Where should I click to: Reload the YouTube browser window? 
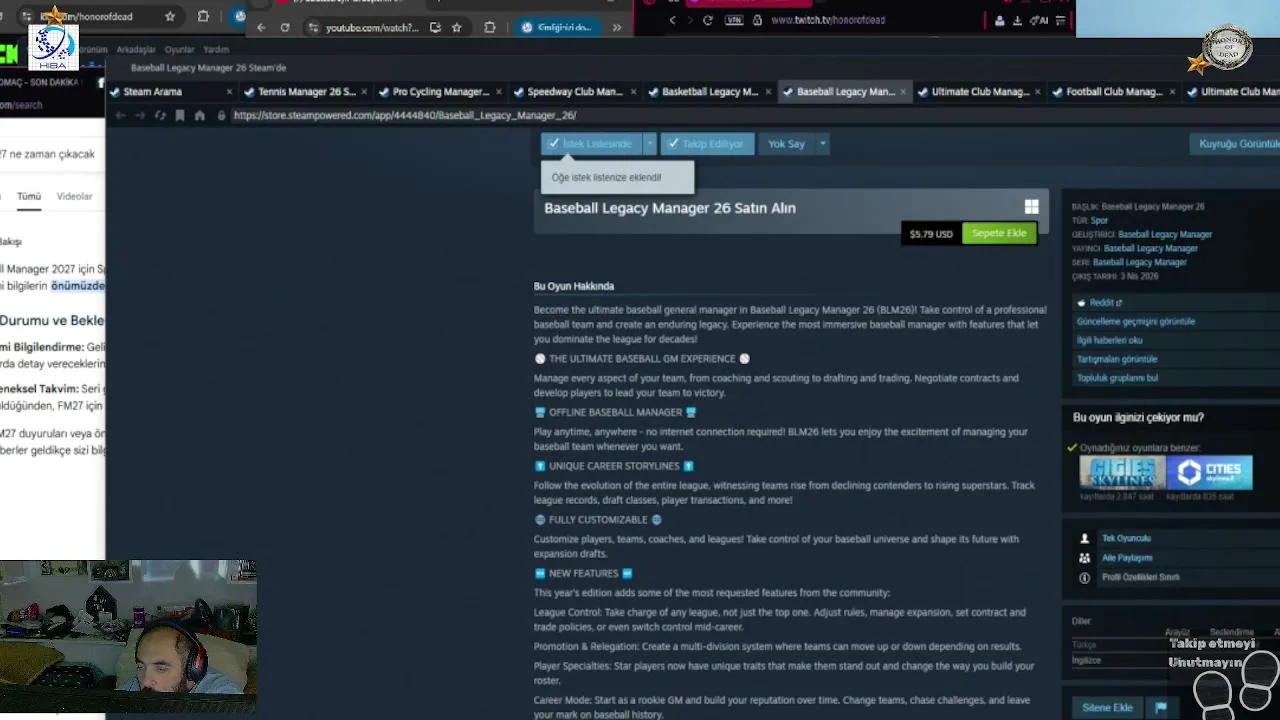tap(284, 28)
